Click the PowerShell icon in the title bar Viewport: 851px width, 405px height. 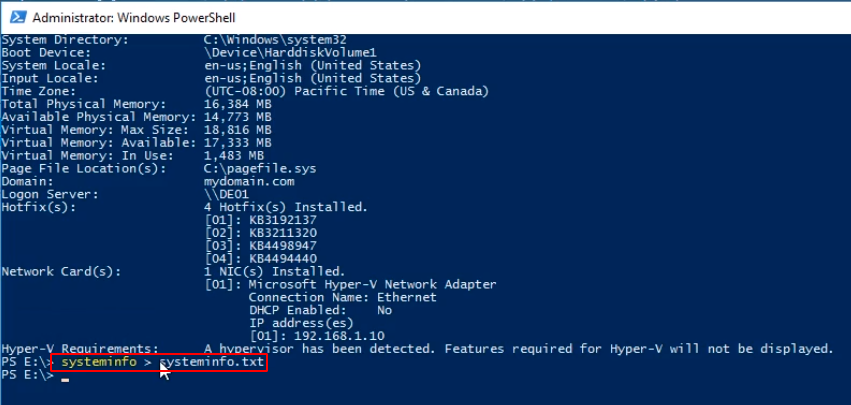tap(18, 17)
